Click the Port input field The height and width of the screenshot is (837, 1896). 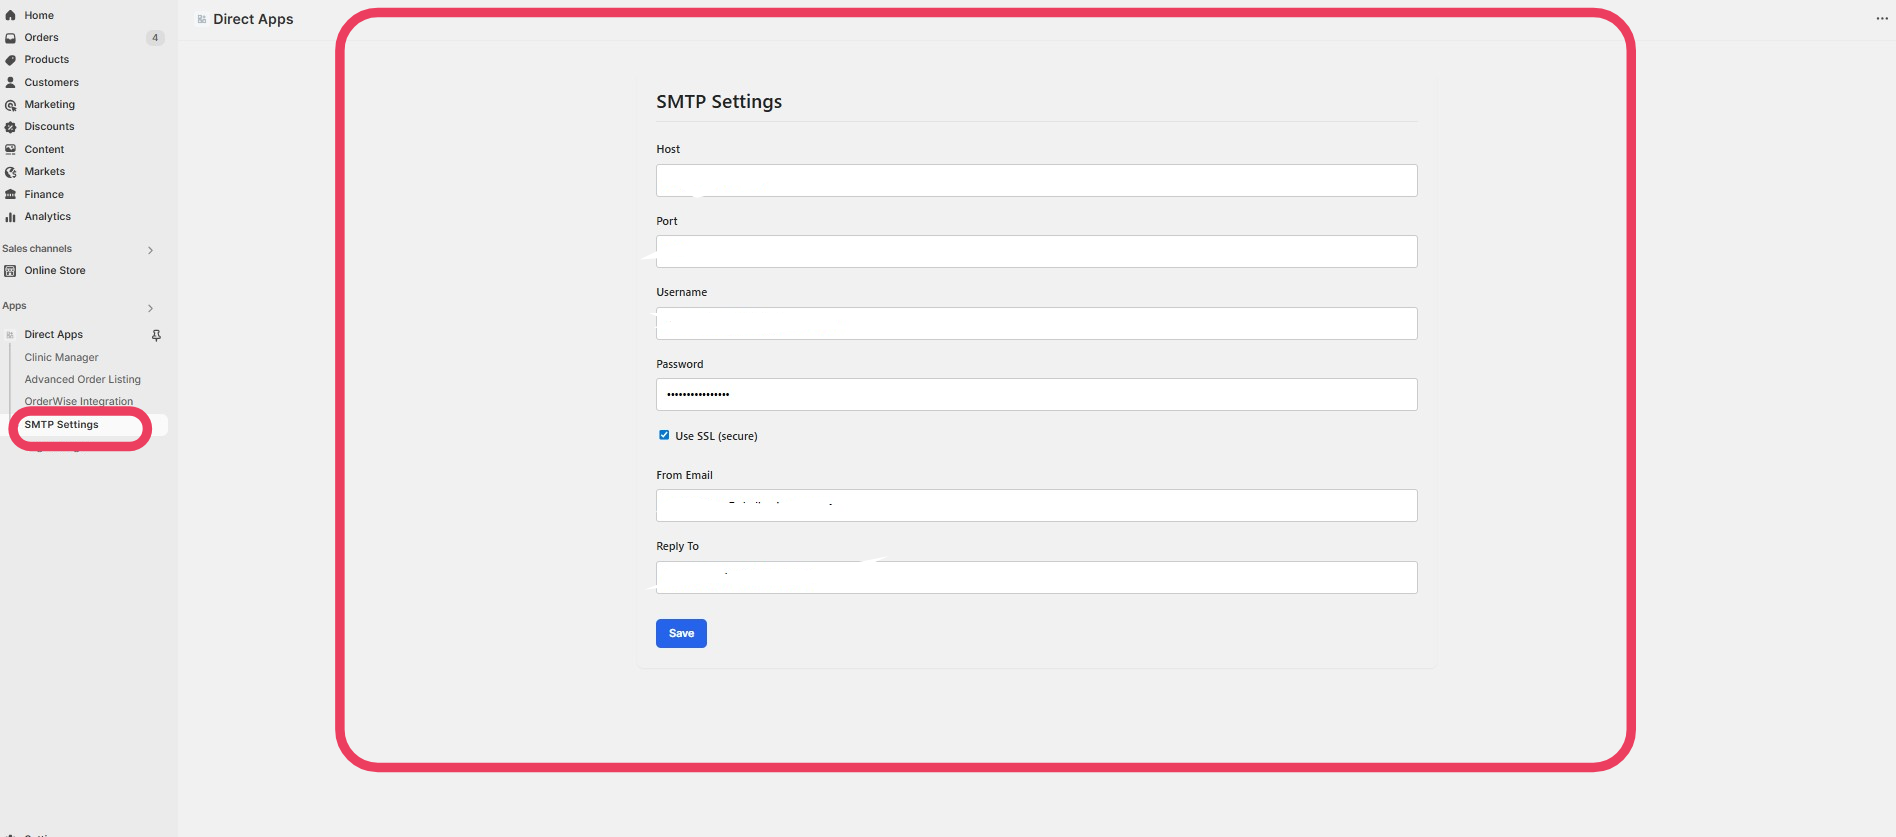coord(1036,251)
